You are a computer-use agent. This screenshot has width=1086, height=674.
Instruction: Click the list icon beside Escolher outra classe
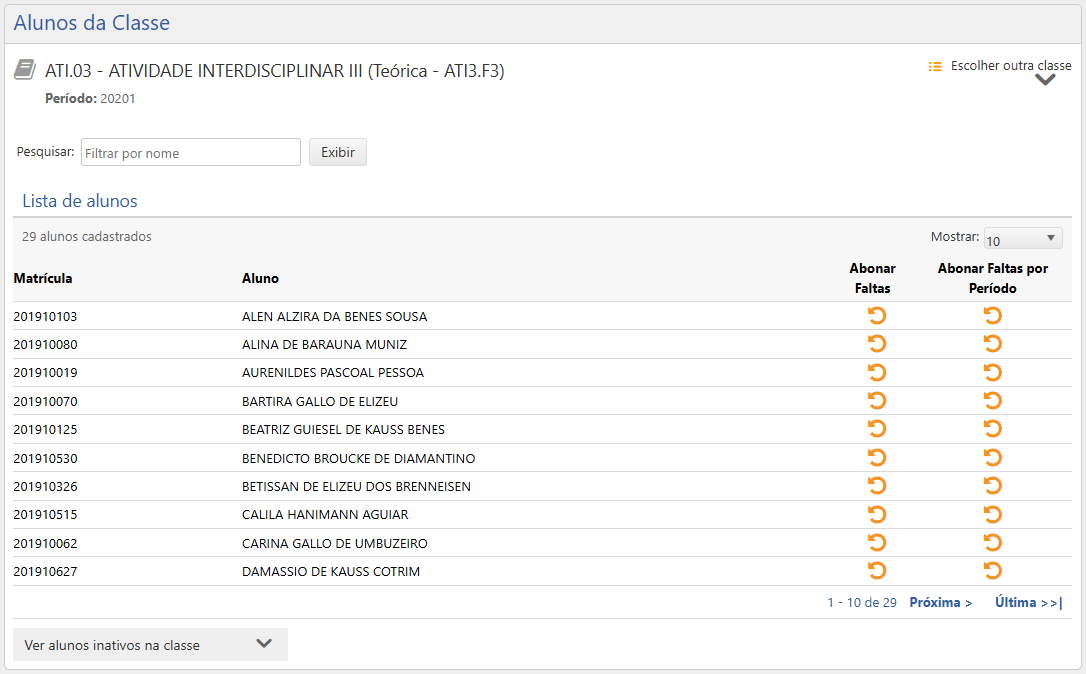(x=934, y=66)
